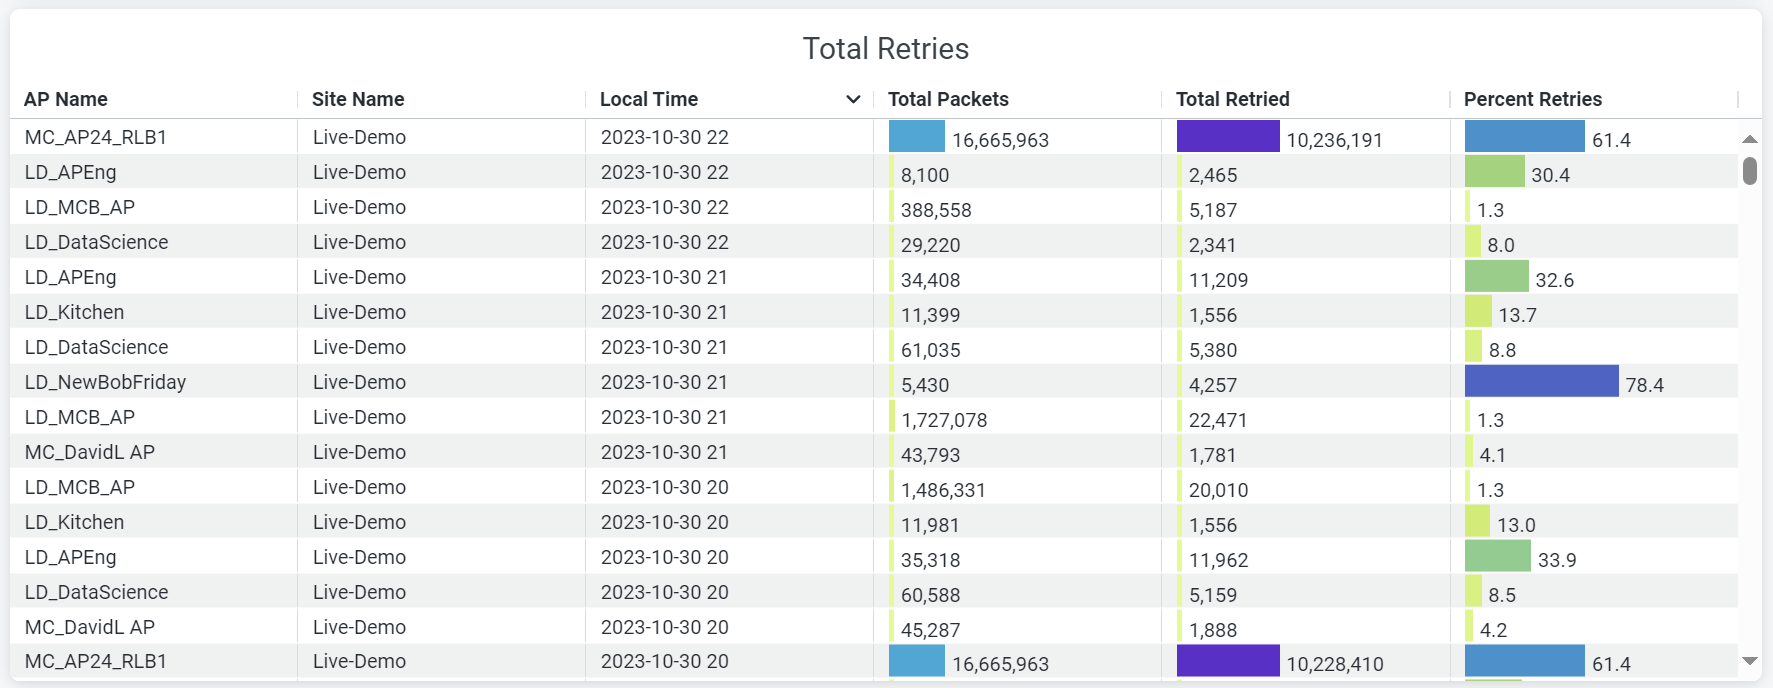Sort by Site Name column header
The width and height of the screenshot is (1773, 688).
[x=358, y=99]
